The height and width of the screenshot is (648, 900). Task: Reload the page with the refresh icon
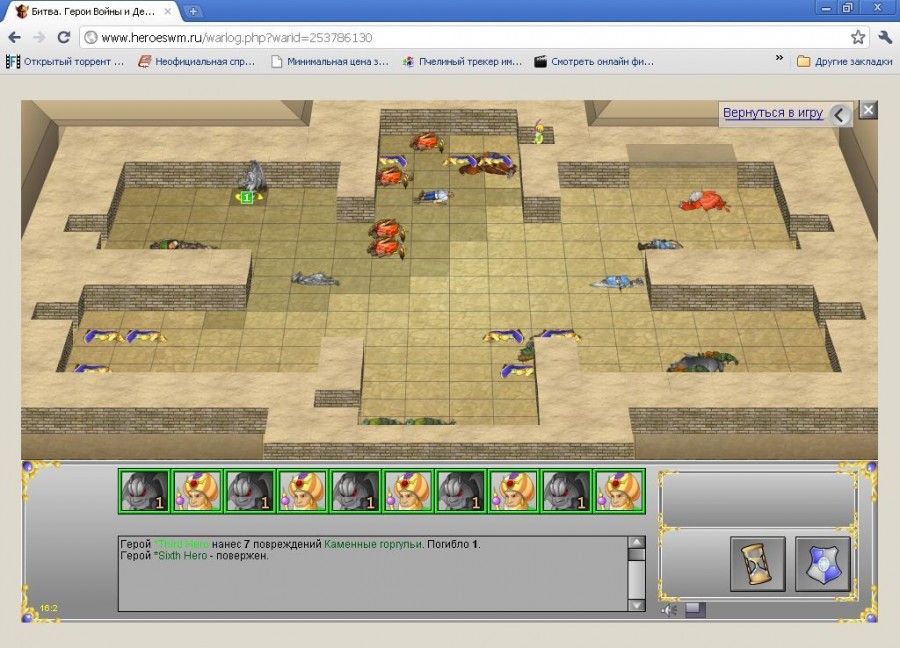click(x=64, y=38)
